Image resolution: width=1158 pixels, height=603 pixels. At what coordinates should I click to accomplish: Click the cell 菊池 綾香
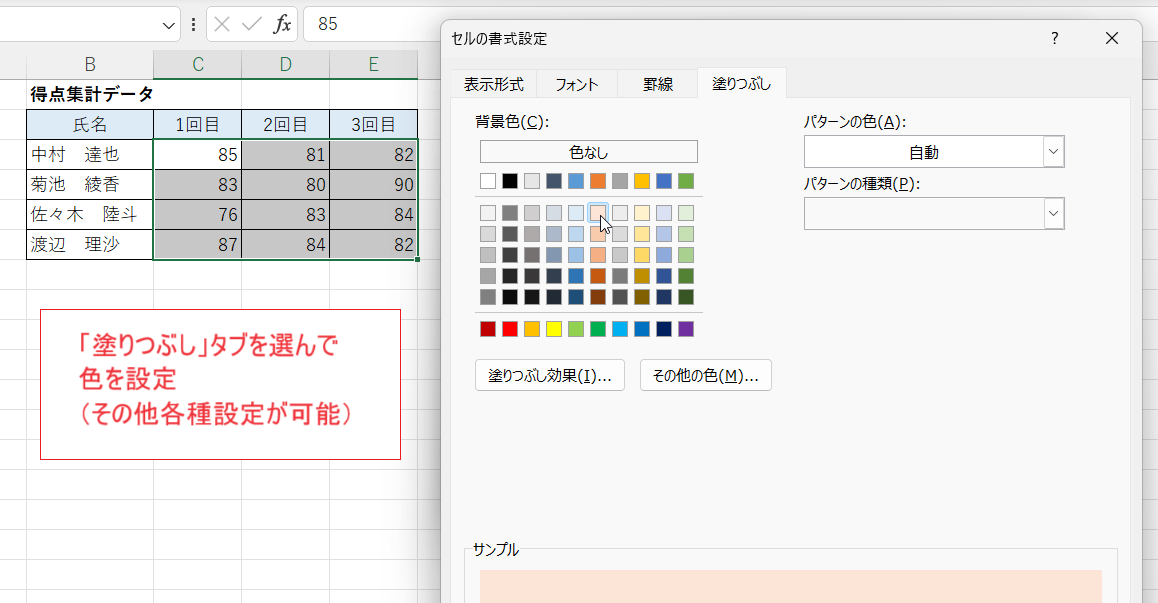coord(90,185)
